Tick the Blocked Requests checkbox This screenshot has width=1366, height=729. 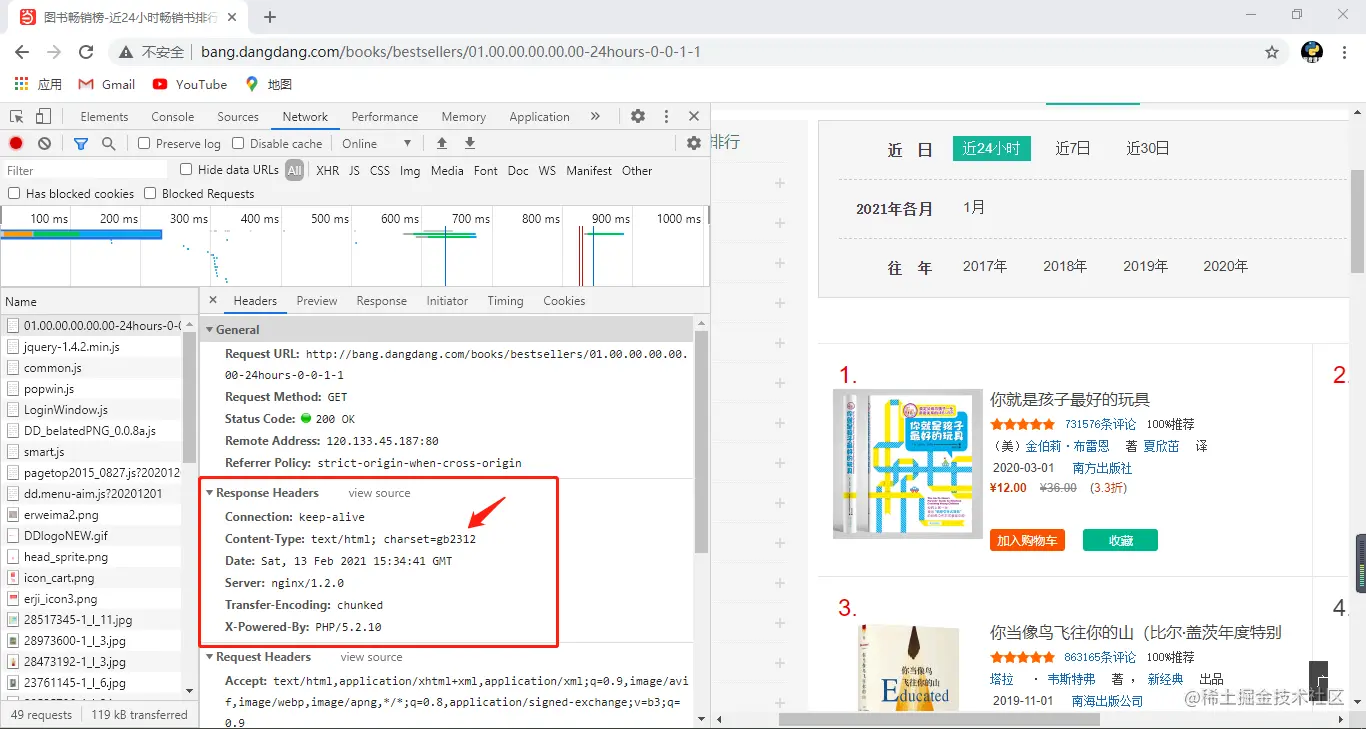pos(150,193)
